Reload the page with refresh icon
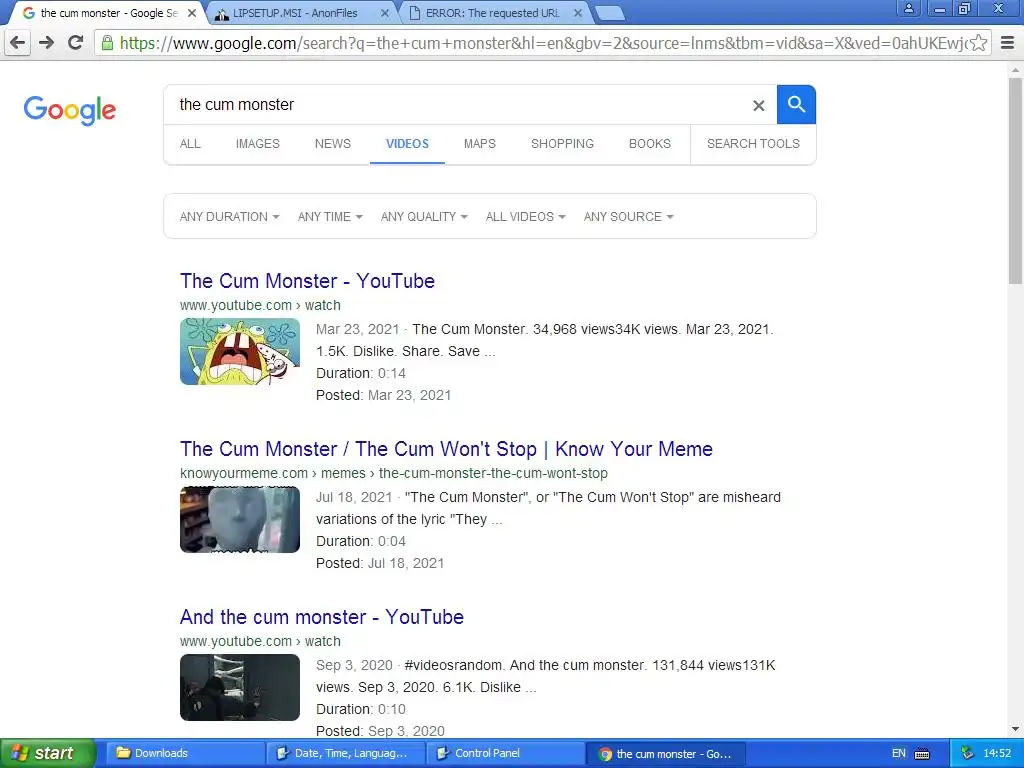The width and height of the screenshot is (1024, 768). click(x=76, y=43)
